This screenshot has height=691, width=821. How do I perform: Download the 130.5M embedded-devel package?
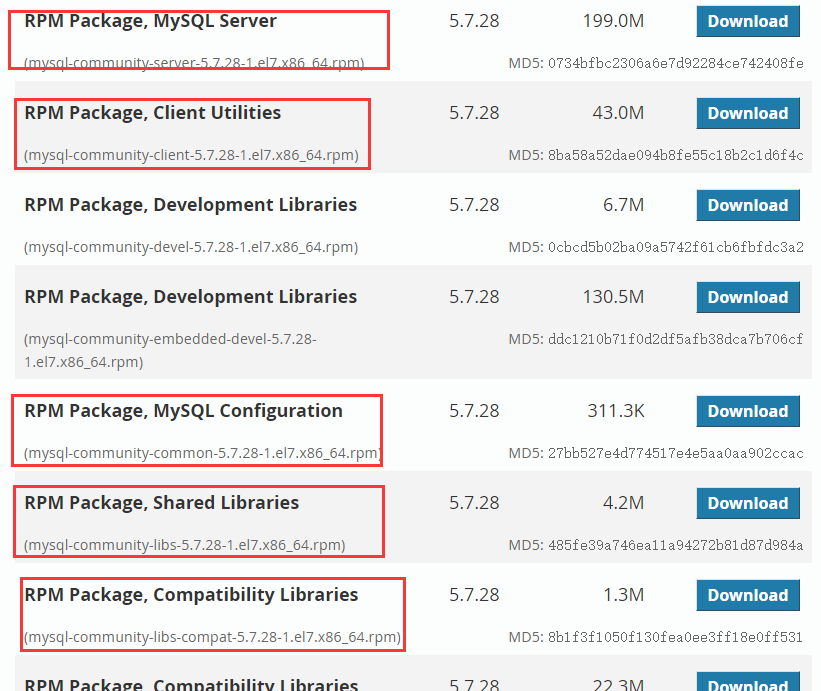point(748,297)
